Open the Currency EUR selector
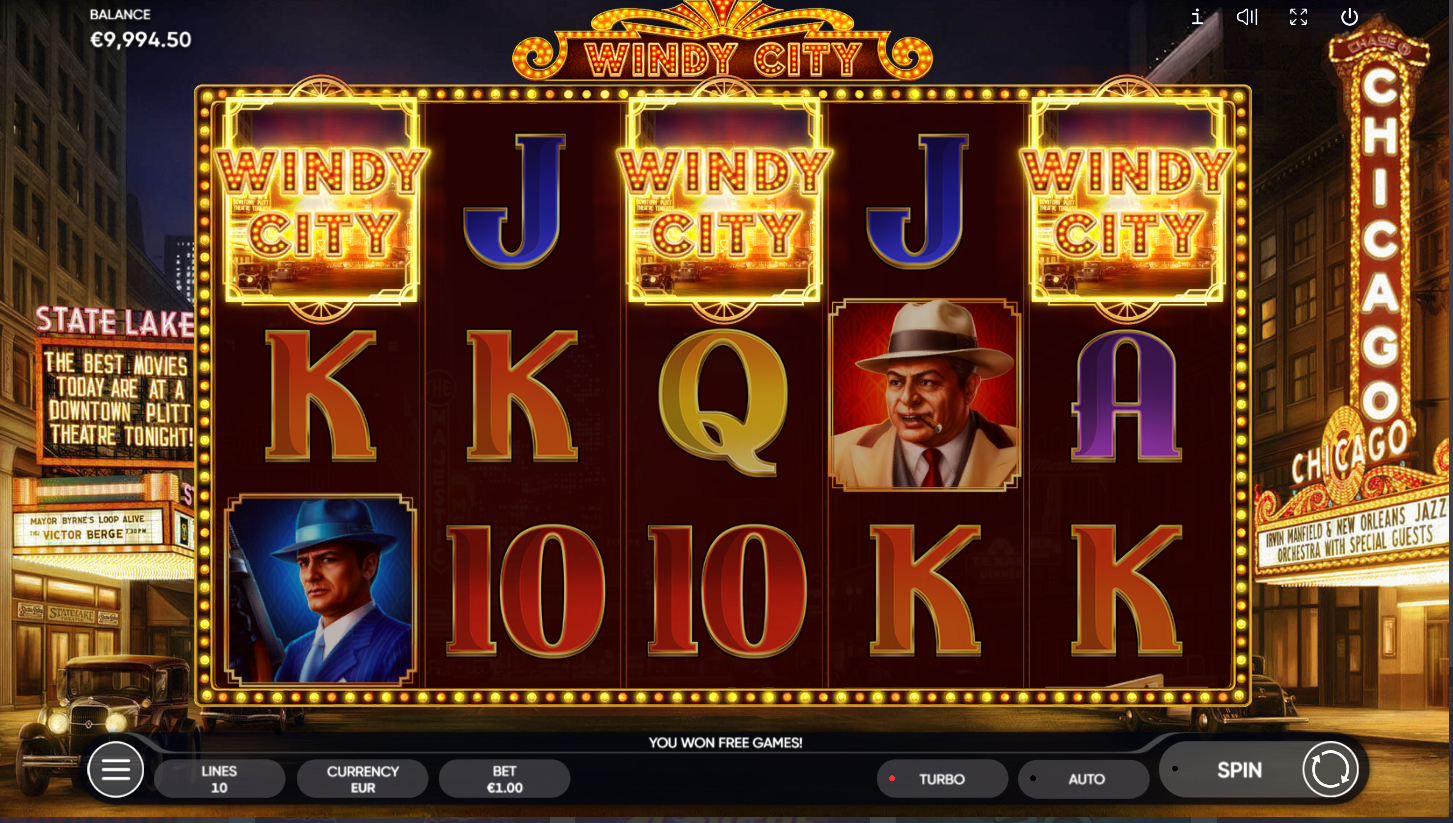1453x823 pixels. 363,779
